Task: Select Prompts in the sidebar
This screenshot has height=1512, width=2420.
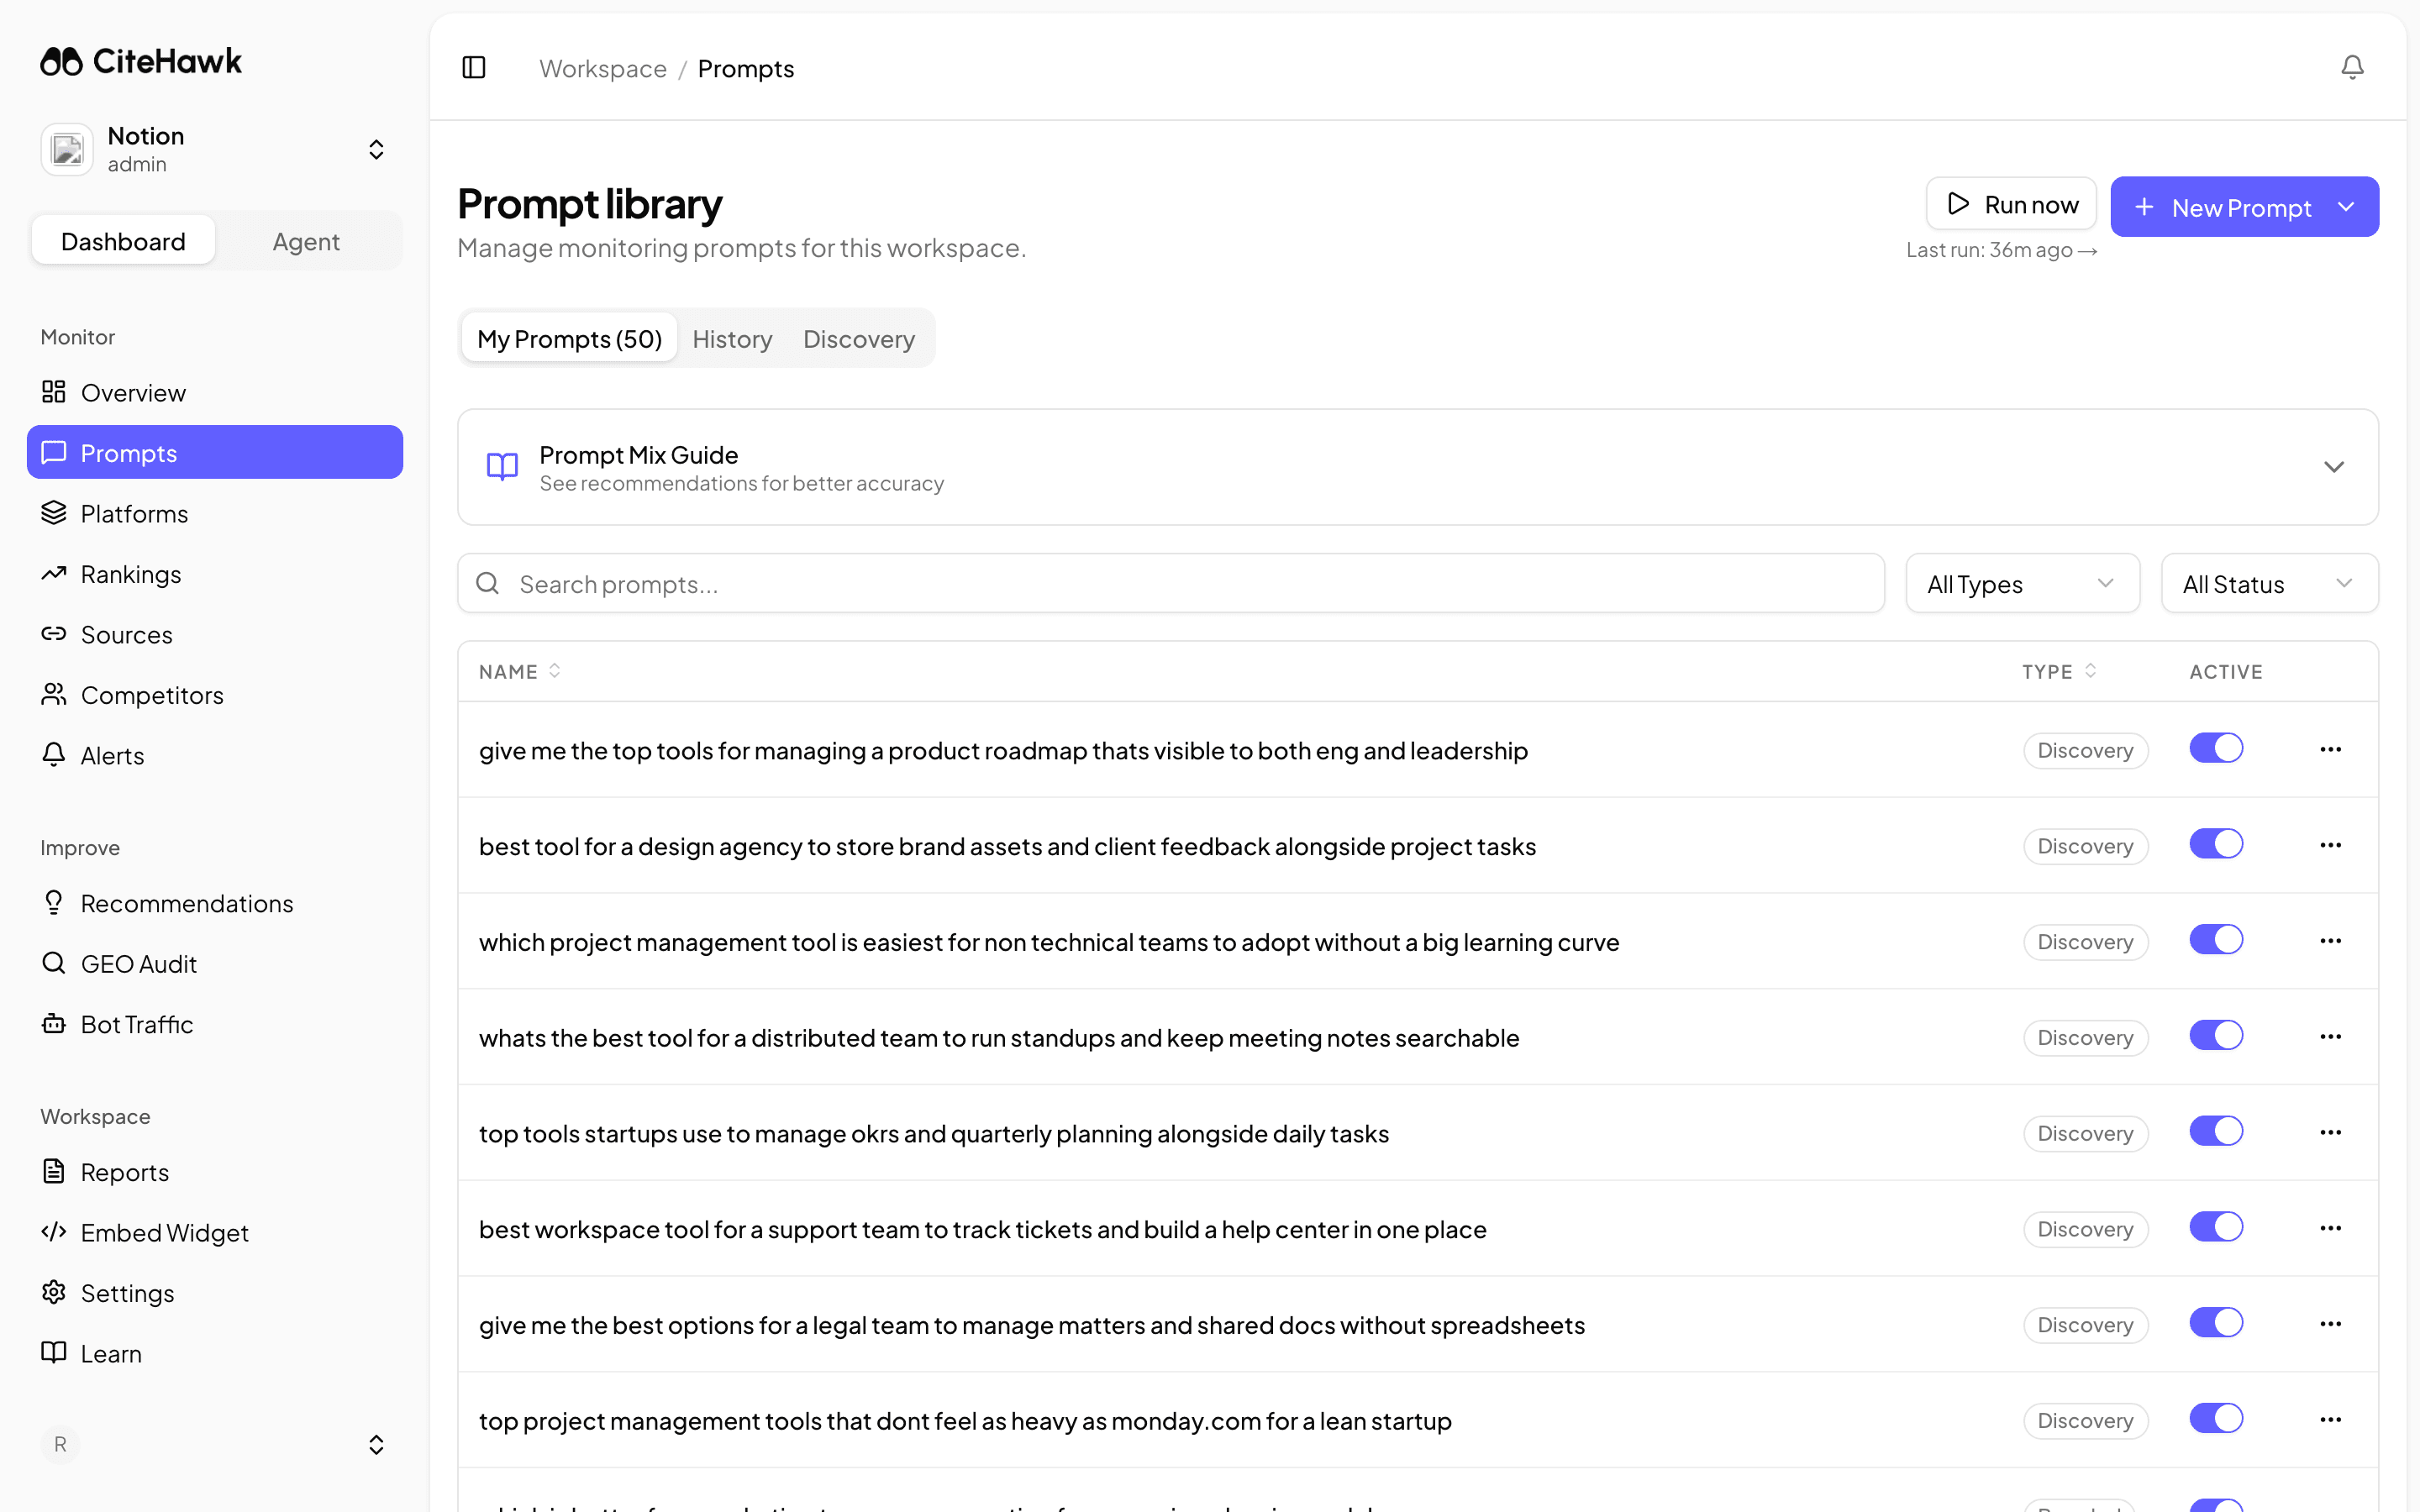Action: tap(215, 453)
